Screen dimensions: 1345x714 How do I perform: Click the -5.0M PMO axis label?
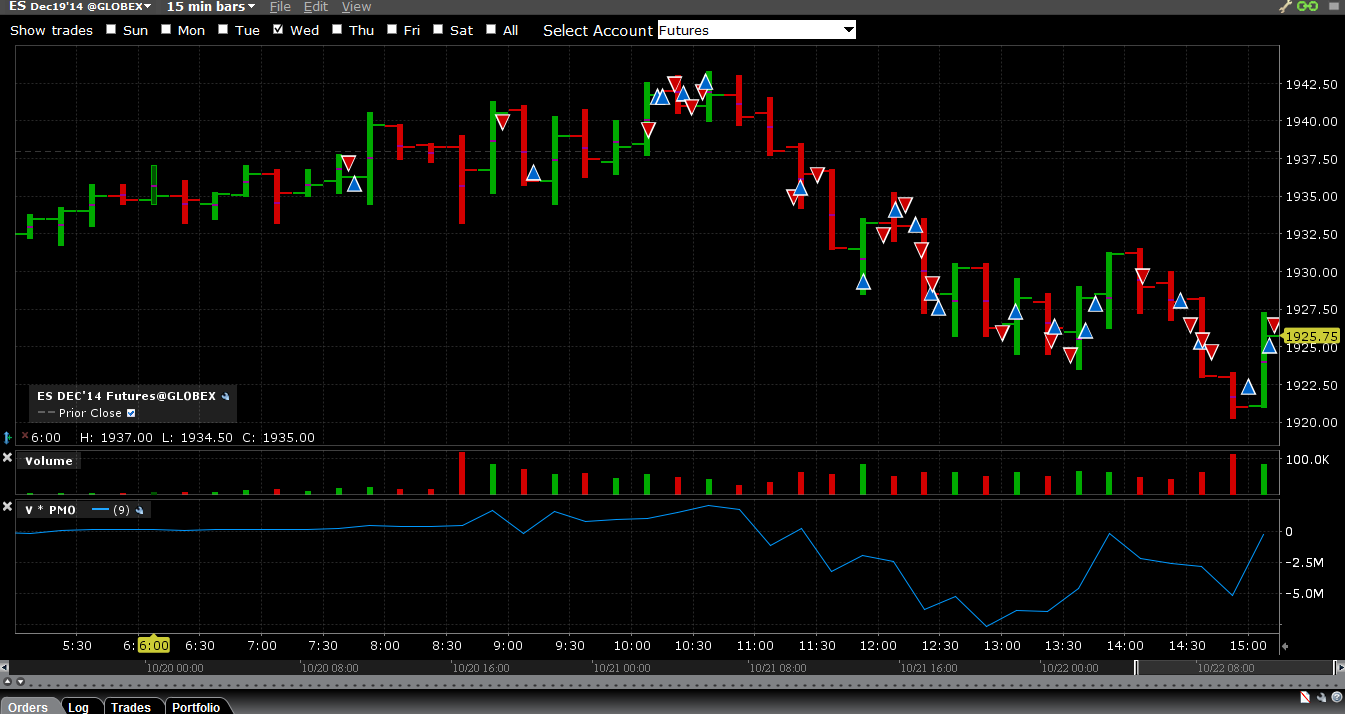pyautogui.click(x=1303, y=594)
